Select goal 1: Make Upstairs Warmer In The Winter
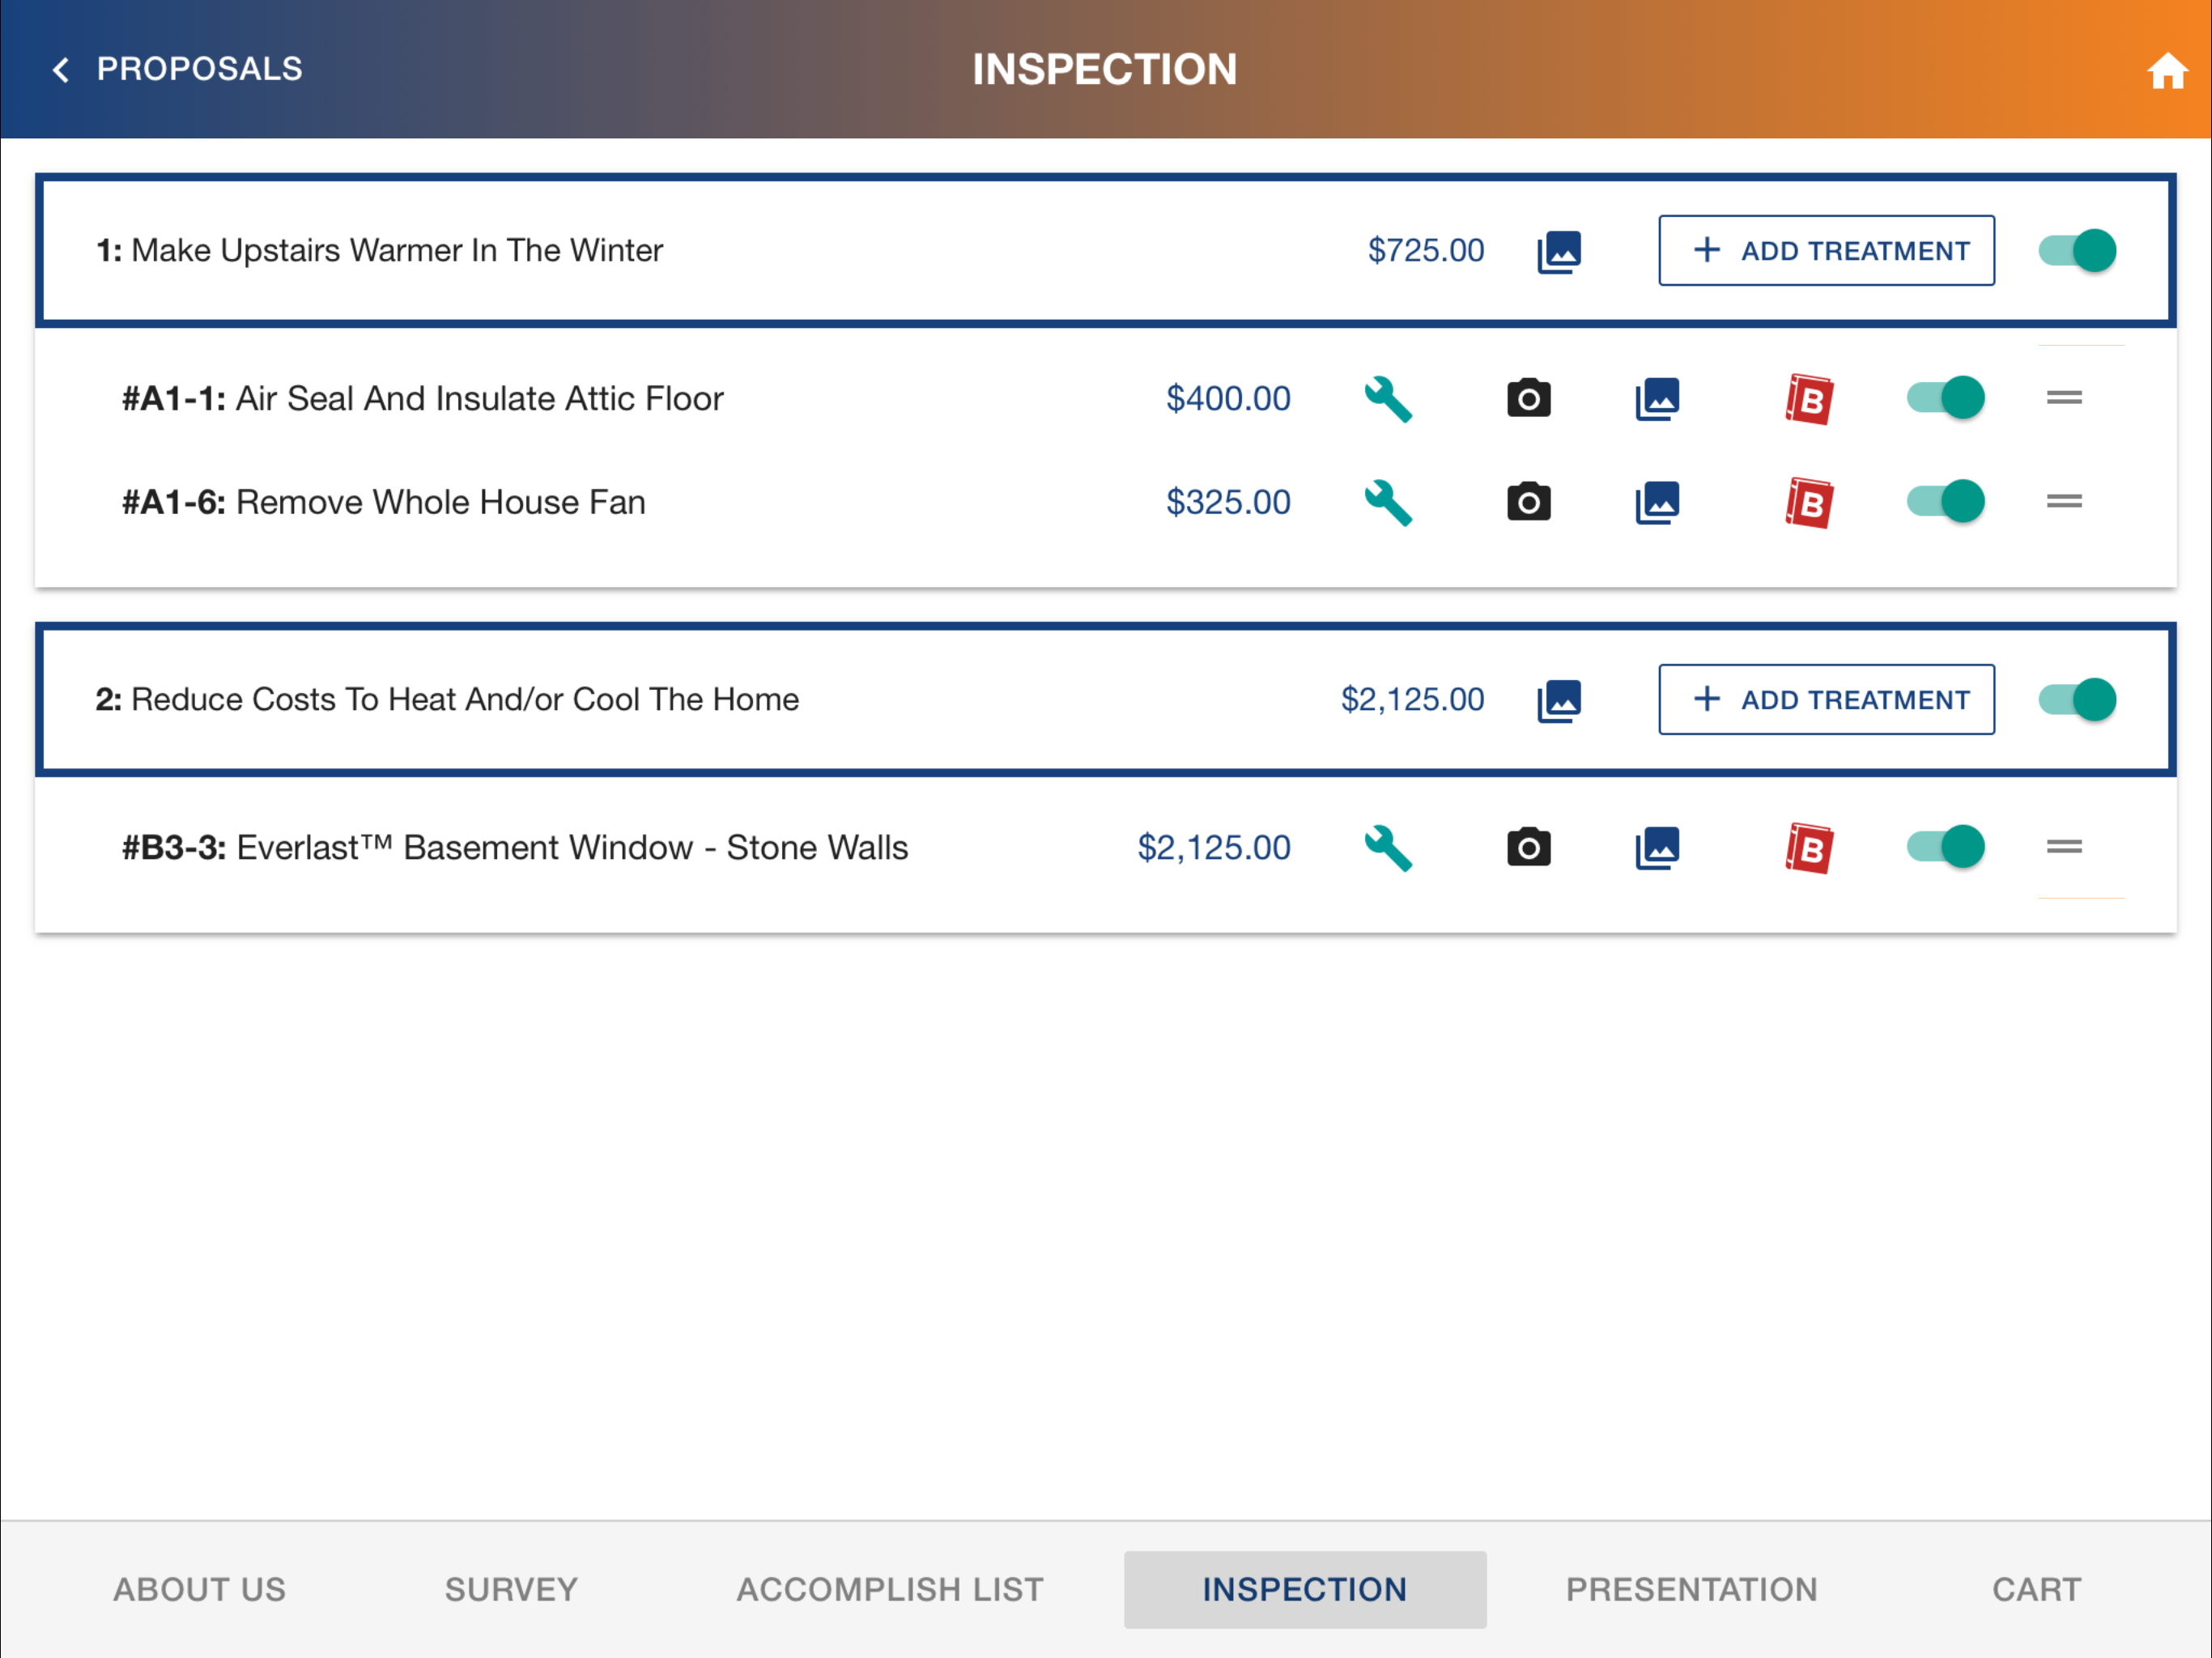The height and width of the screenshot is (1658, 2212). 379,250
